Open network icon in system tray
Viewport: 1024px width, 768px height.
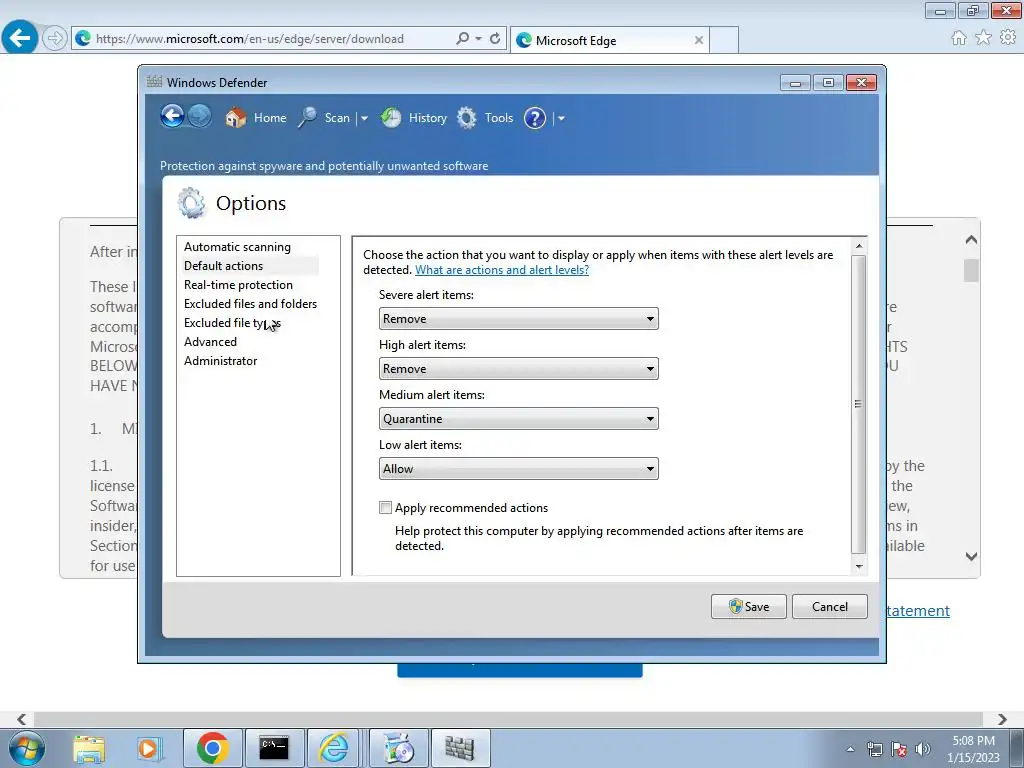tap(874, 750)
